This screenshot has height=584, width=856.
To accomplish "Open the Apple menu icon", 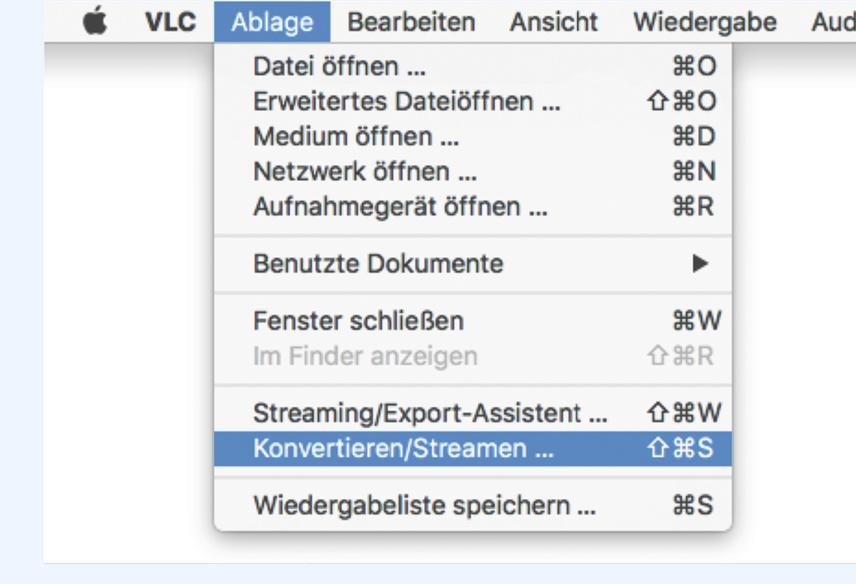I will pyautogui.click(x=95, y=22).
